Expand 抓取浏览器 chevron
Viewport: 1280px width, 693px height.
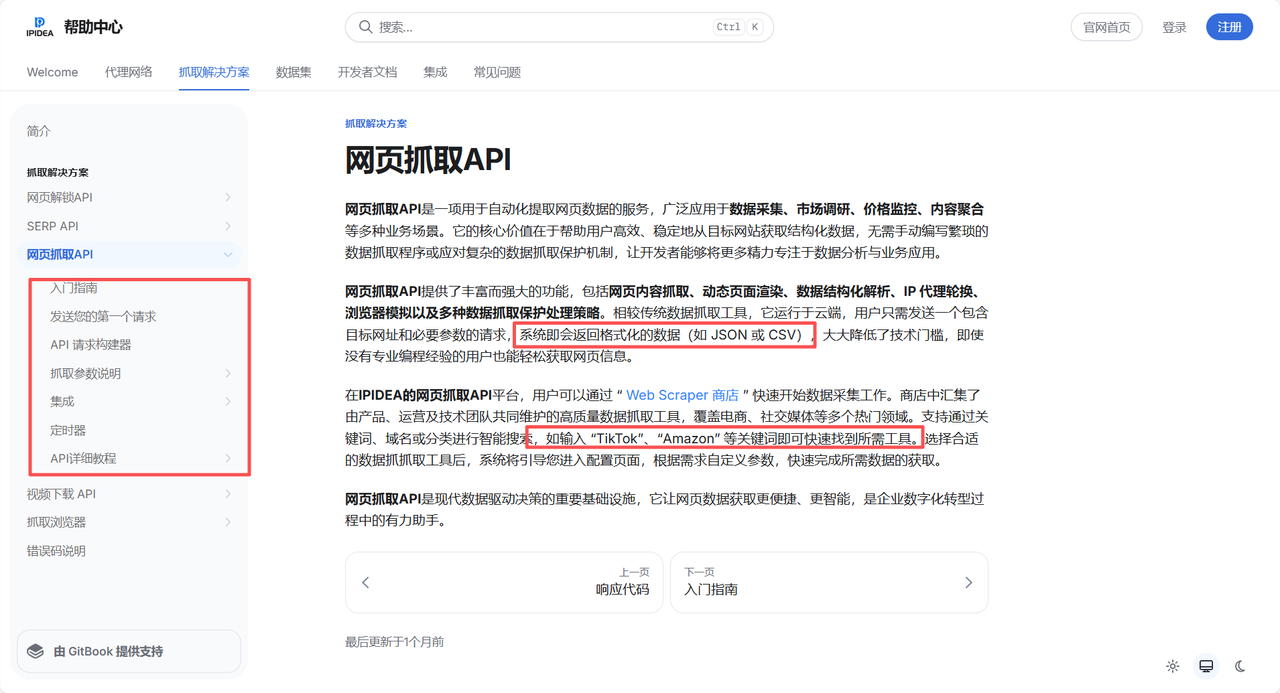click(x=228, y=522)
